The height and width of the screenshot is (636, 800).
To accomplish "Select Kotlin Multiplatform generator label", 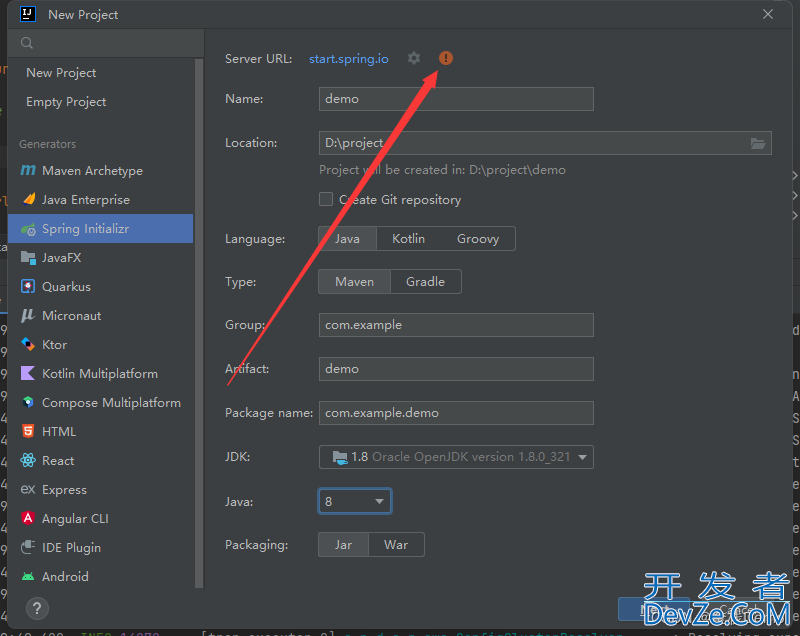I will pos(100,374).
